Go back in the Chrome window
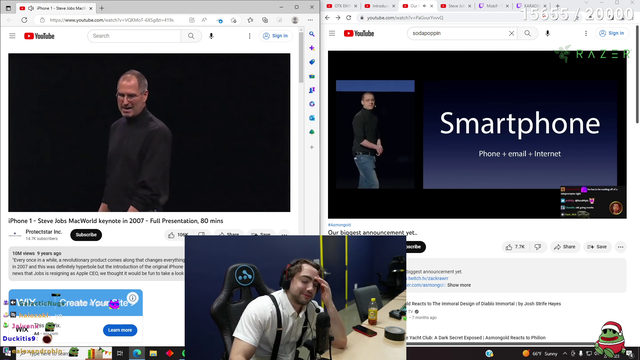Screen dimensions: 640x360 [327, 18]
